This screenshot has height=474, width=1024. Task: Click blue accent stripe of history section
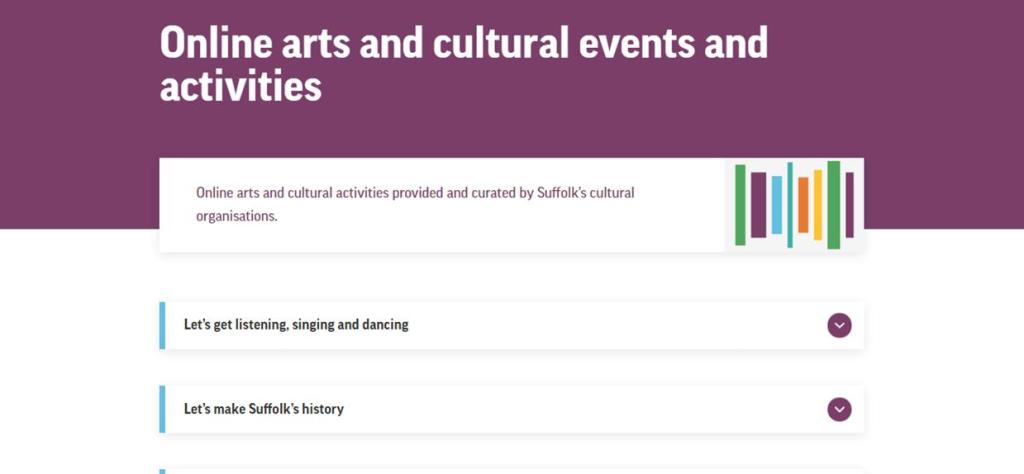(x=162, y=409)
